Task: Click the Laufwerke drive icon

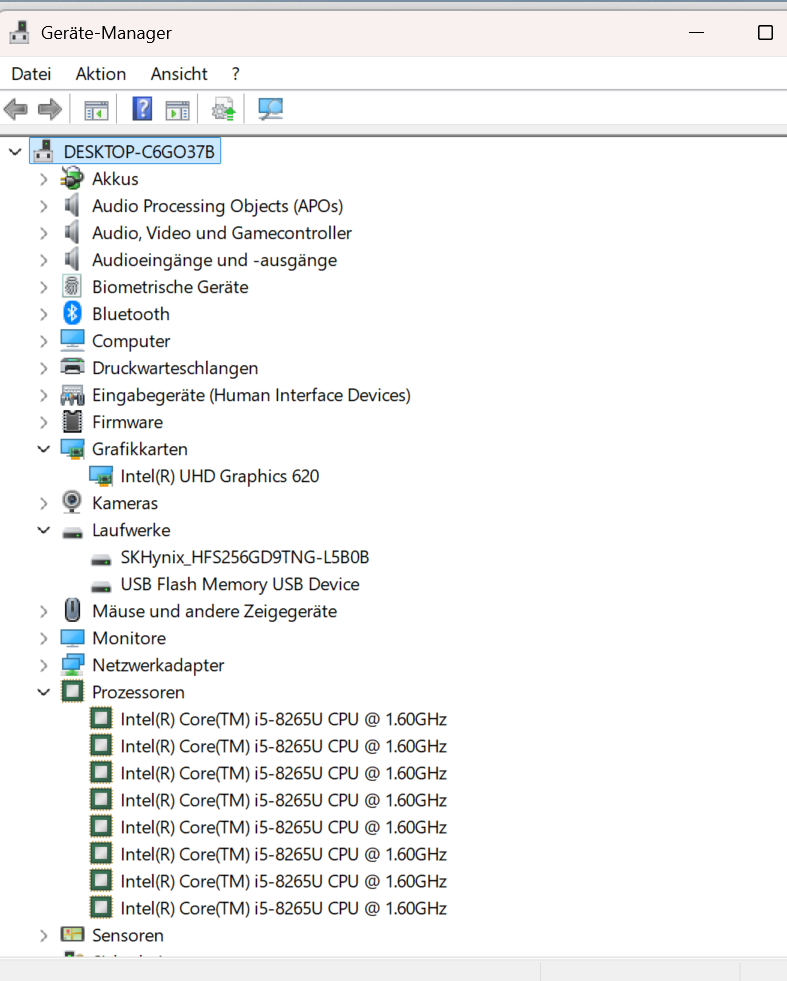Action: pyautogui.click(x=72, y=532)
